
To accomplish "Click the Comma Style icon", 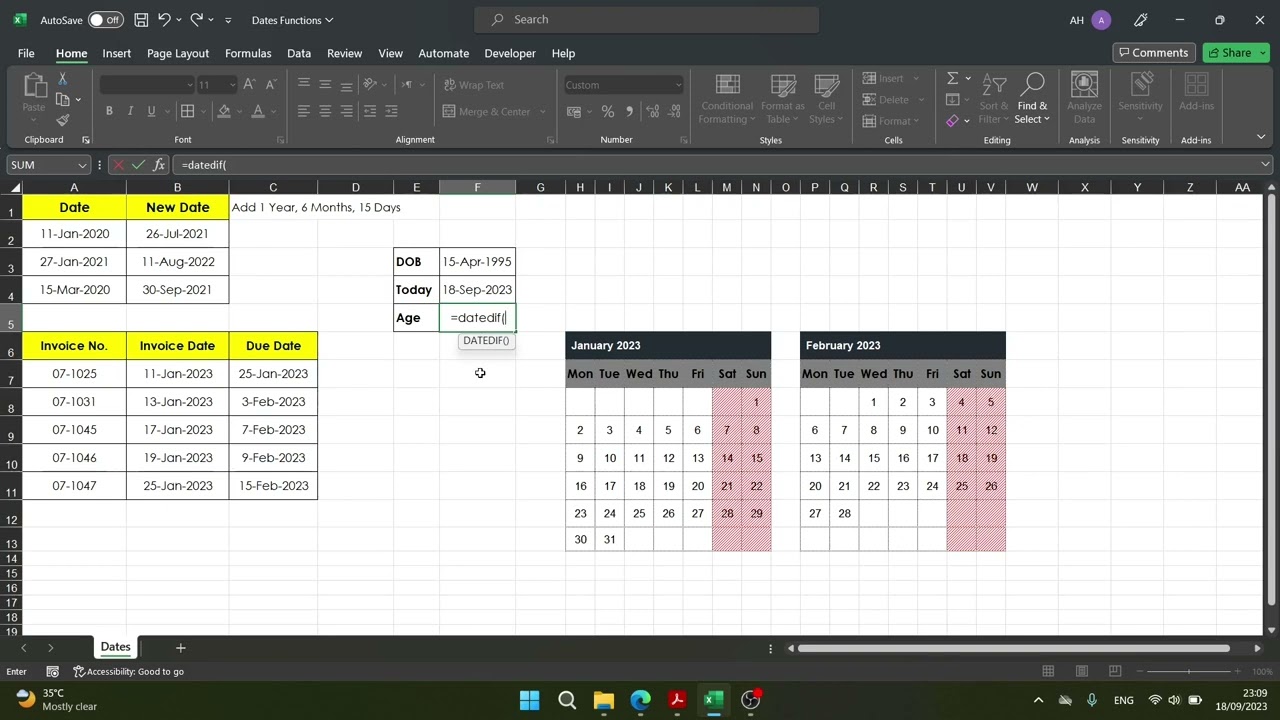I will pyautogui.click(x=629, y=112).
